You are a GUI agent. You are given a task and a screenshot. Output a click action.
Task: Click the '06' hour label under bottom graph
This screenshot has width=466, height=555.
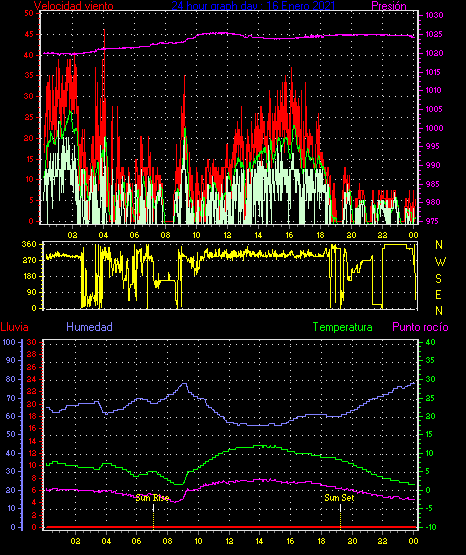(x=136, y=541)
